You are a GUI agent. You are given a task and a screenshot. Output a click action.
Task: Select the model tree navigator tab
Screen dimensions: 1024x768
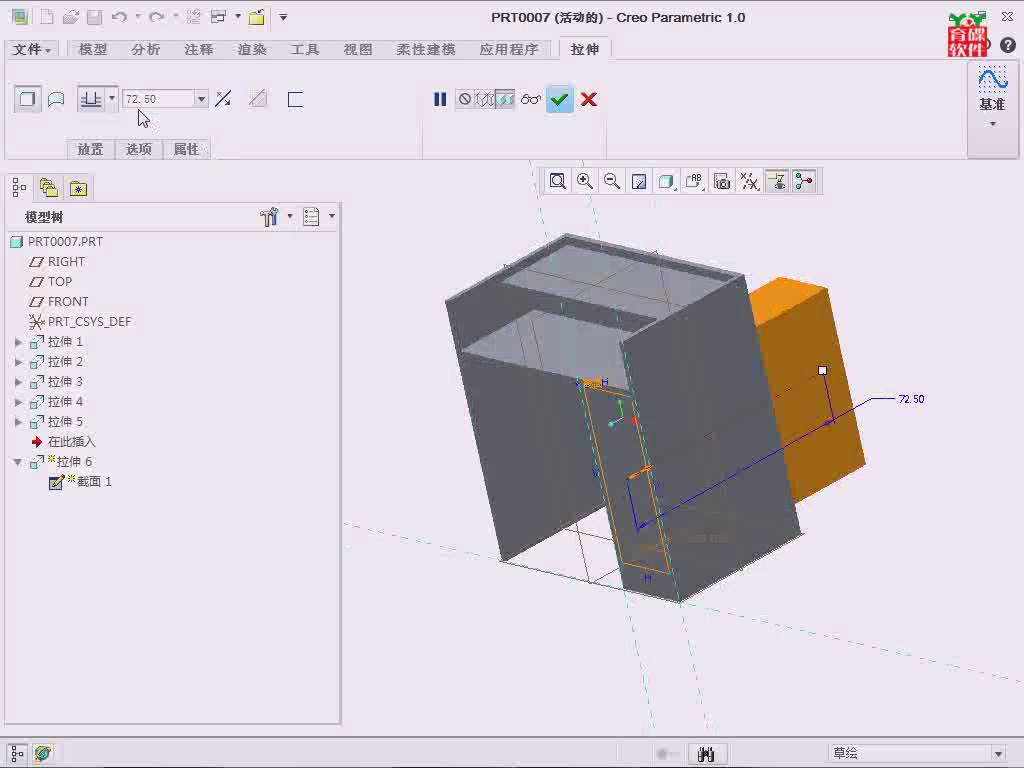click(x=19, y=189)
